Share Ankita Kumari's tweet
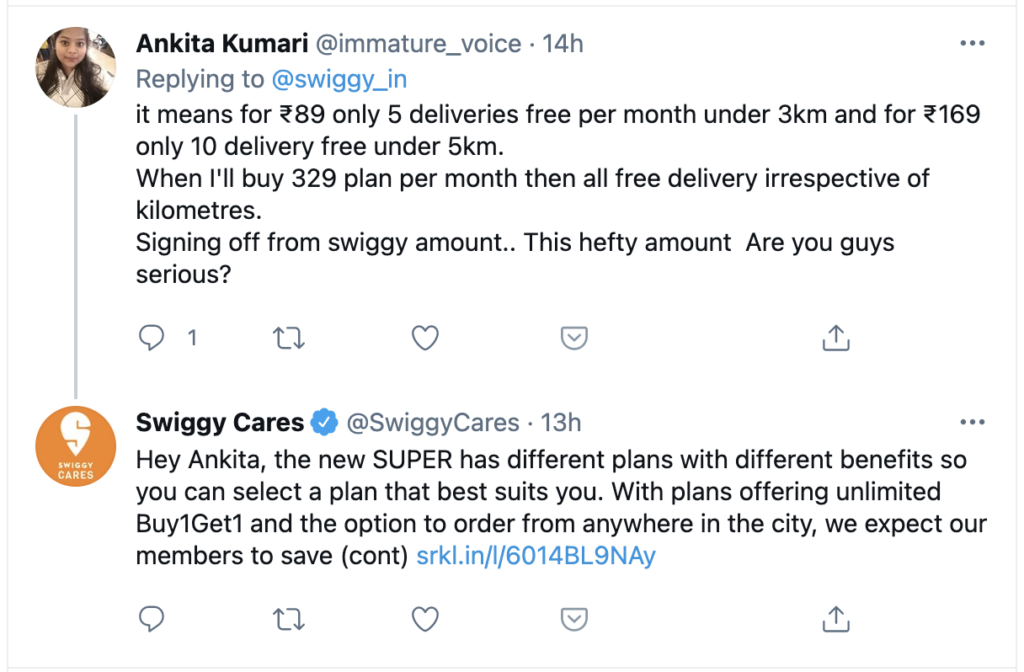Viewport: 1024px width, 672px height. coord(835,339)
